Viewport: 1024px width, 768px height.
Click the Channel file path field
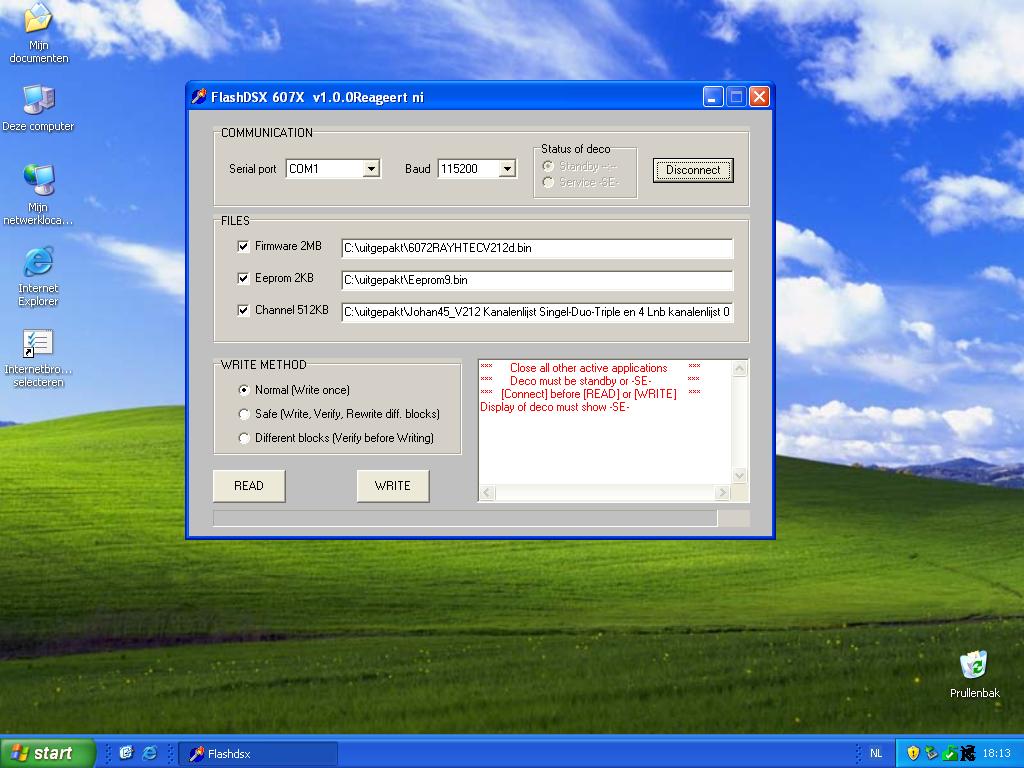point(537,312)
